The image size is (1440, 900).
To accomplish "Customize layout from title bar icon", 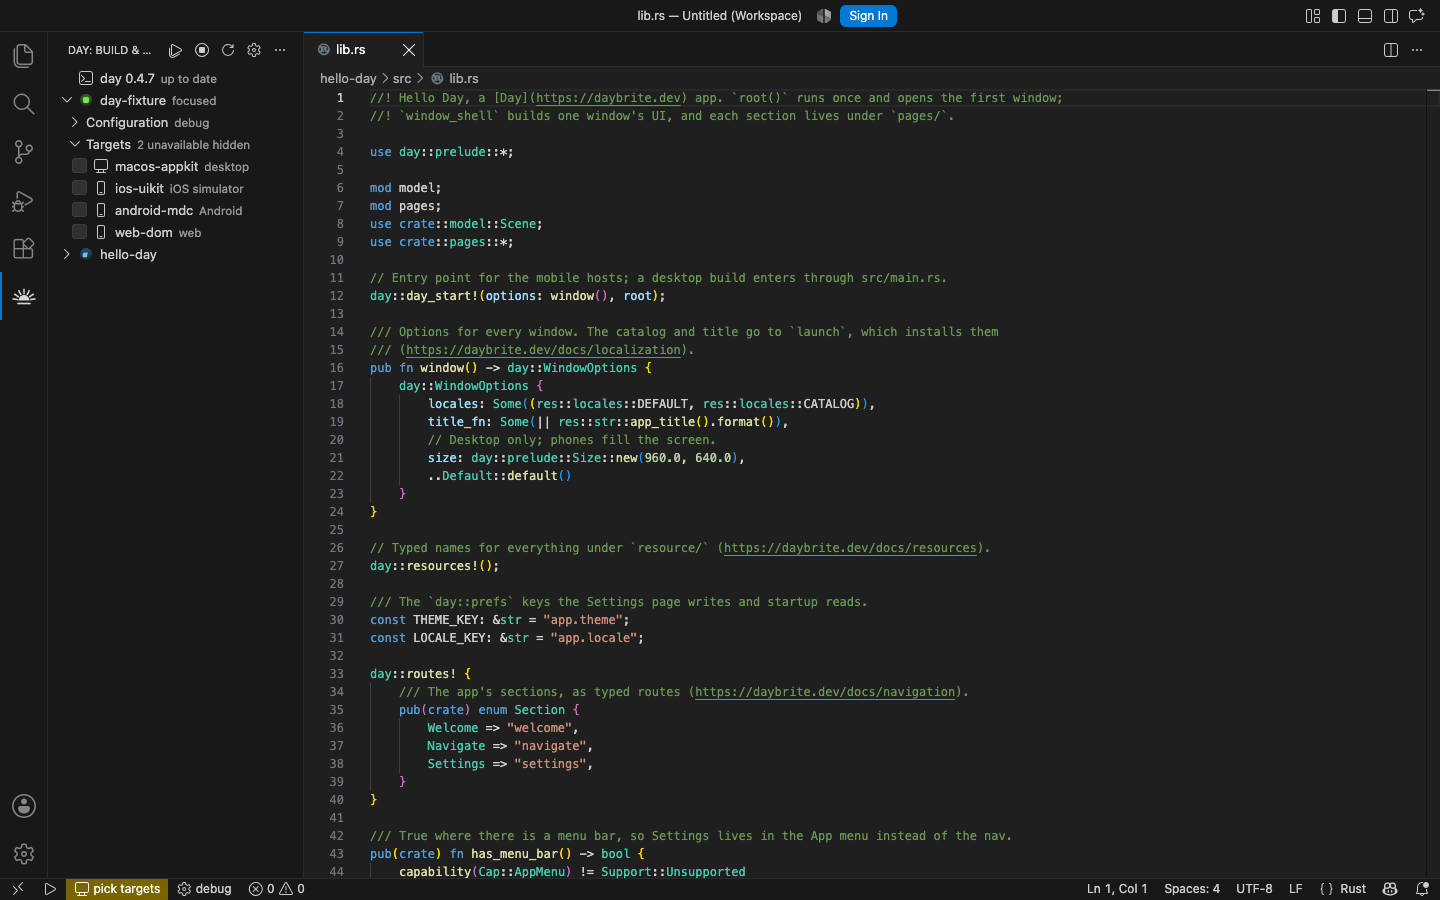I will [1313, 16].
